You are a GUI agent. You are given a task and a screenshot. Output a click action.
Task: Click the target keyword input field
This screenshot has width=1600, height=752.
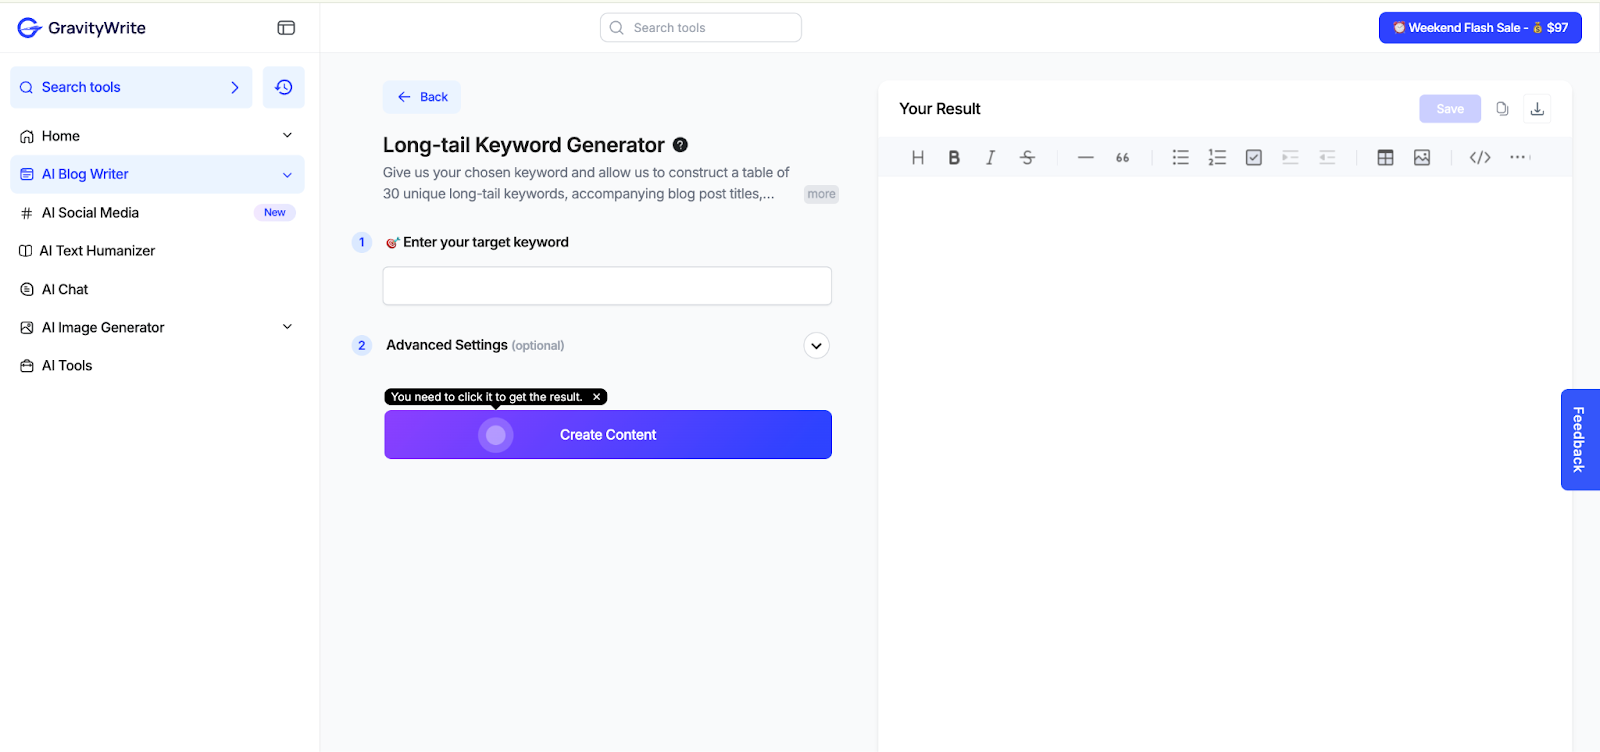607,286
